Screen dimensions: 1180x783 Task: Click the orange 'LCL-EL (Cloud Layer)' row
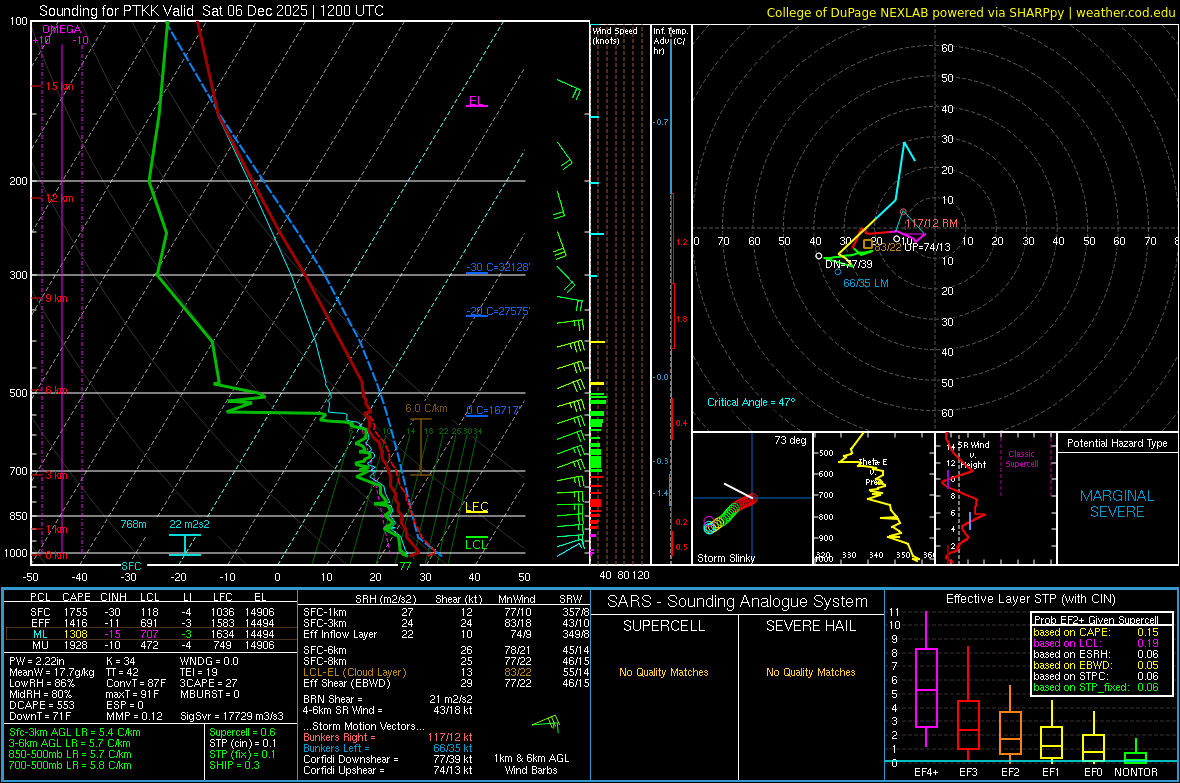pyautogui.click(x=446, y=672)
